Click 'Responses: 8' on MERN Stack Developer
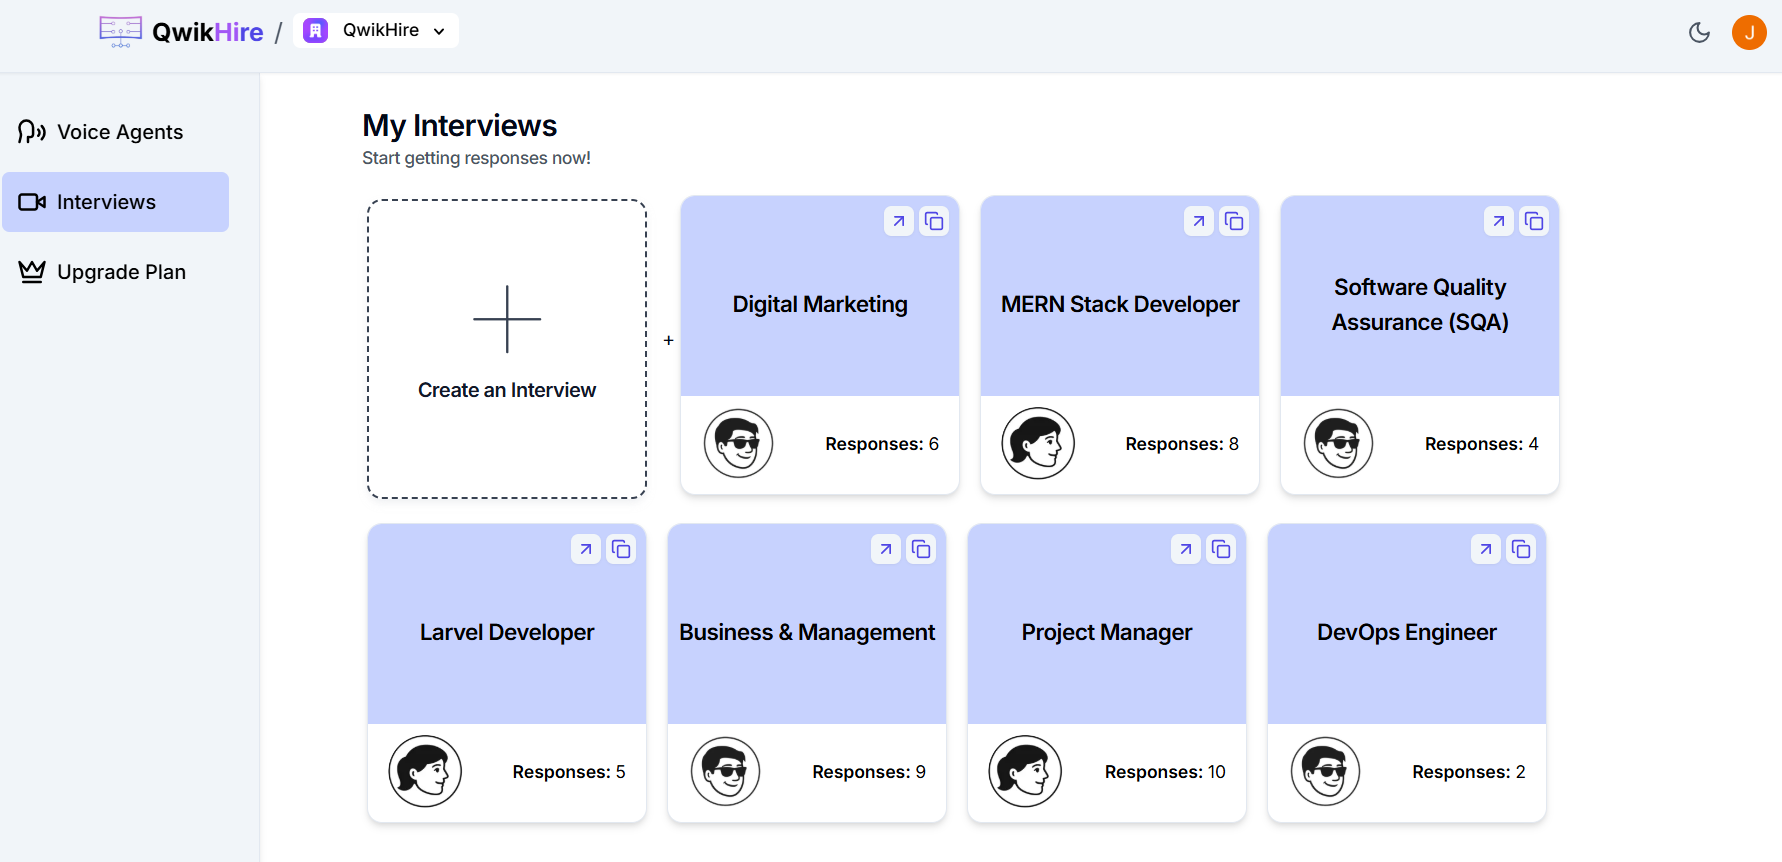Image resolution: width=1782 pixels, height=862 pixels. (x=1182, y=444)
